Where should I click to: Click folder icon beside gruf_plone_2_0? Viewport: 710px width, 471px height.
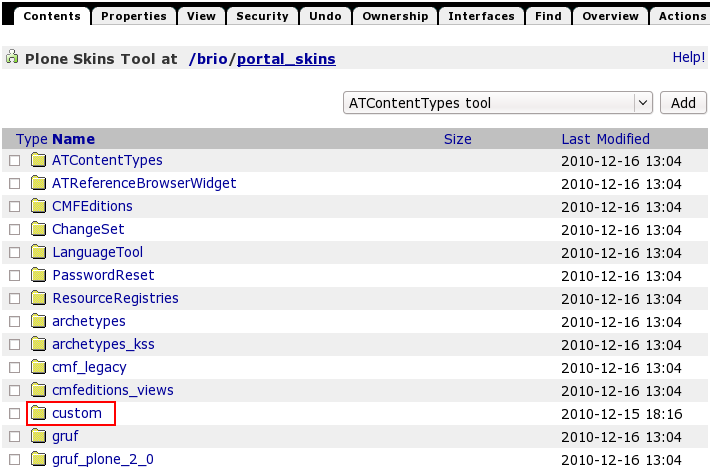[38, 459]
